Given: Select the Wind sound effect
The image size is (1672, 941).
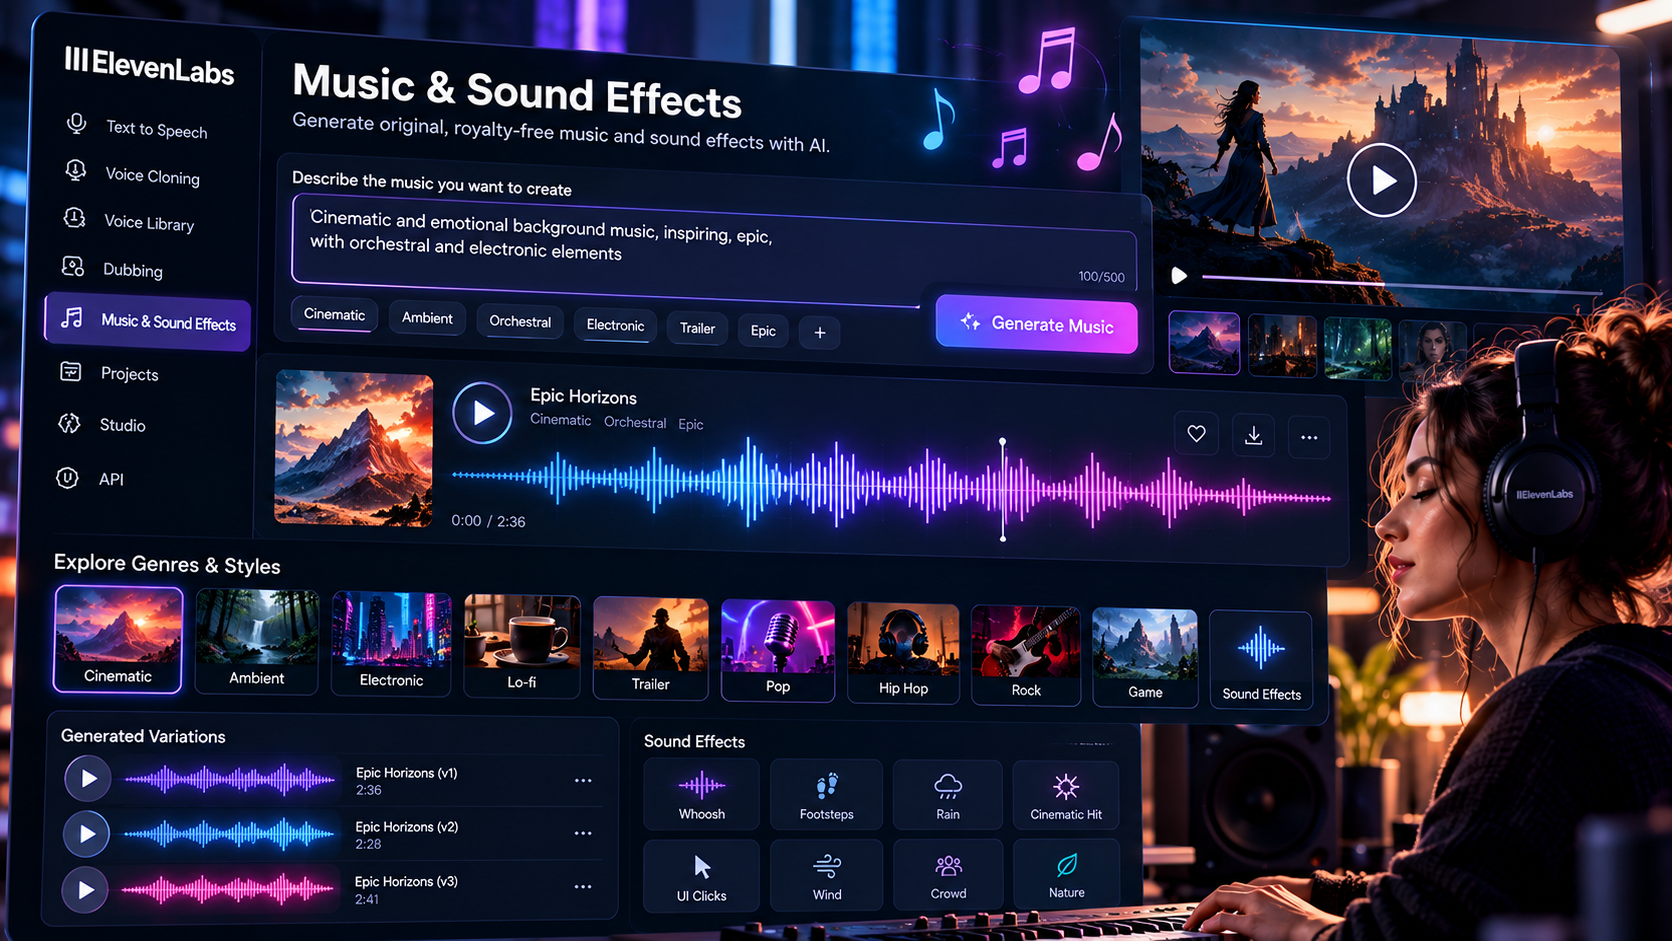Looking at the screenshot, I should pos(827,875).
